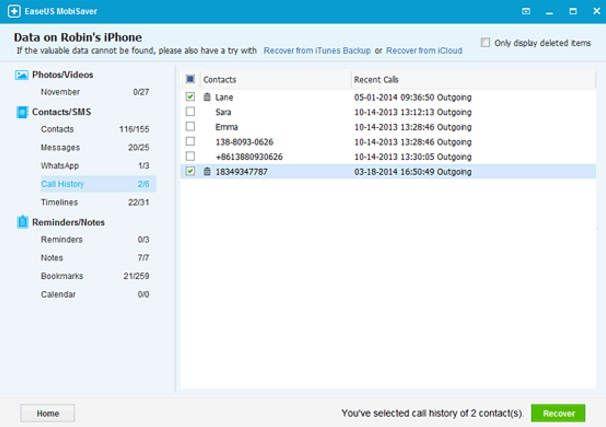Enable Only display deleted items
This screenshot has width=606, height=427.
click(x=486, y=43)
